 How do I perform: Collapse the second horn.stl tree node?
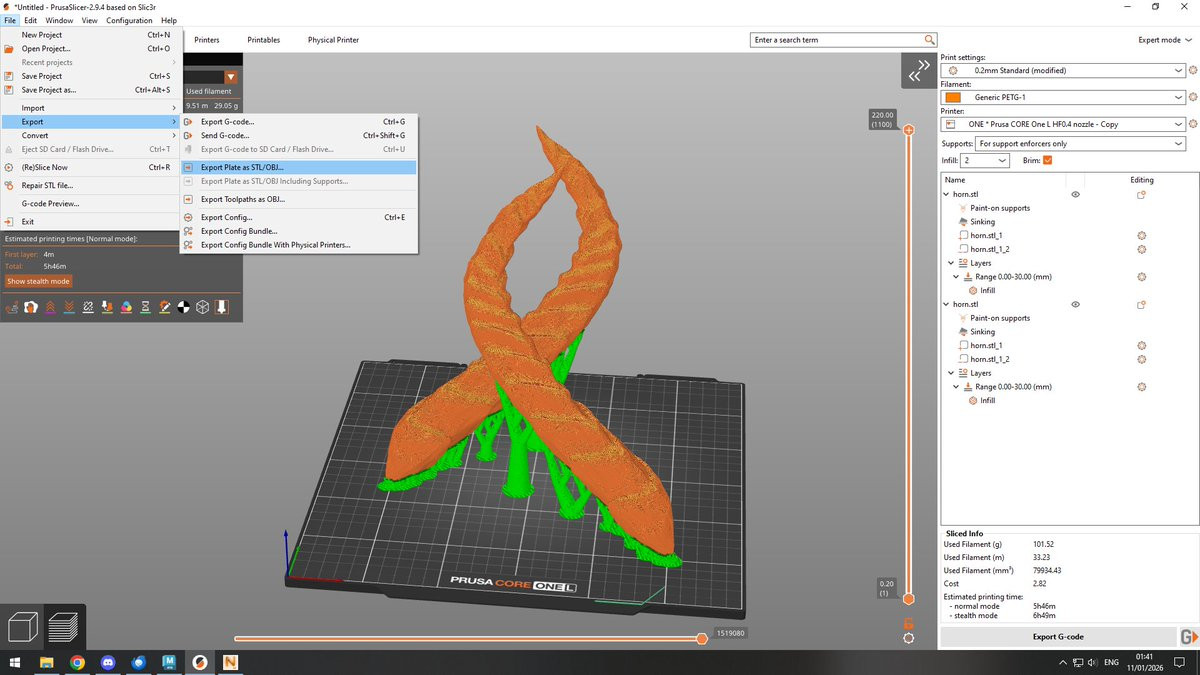click(947, 304)
